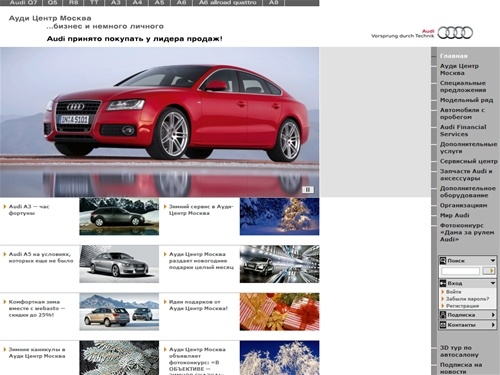Click the Регистрация link
The image size is (500, 375).
coord(462,306)
